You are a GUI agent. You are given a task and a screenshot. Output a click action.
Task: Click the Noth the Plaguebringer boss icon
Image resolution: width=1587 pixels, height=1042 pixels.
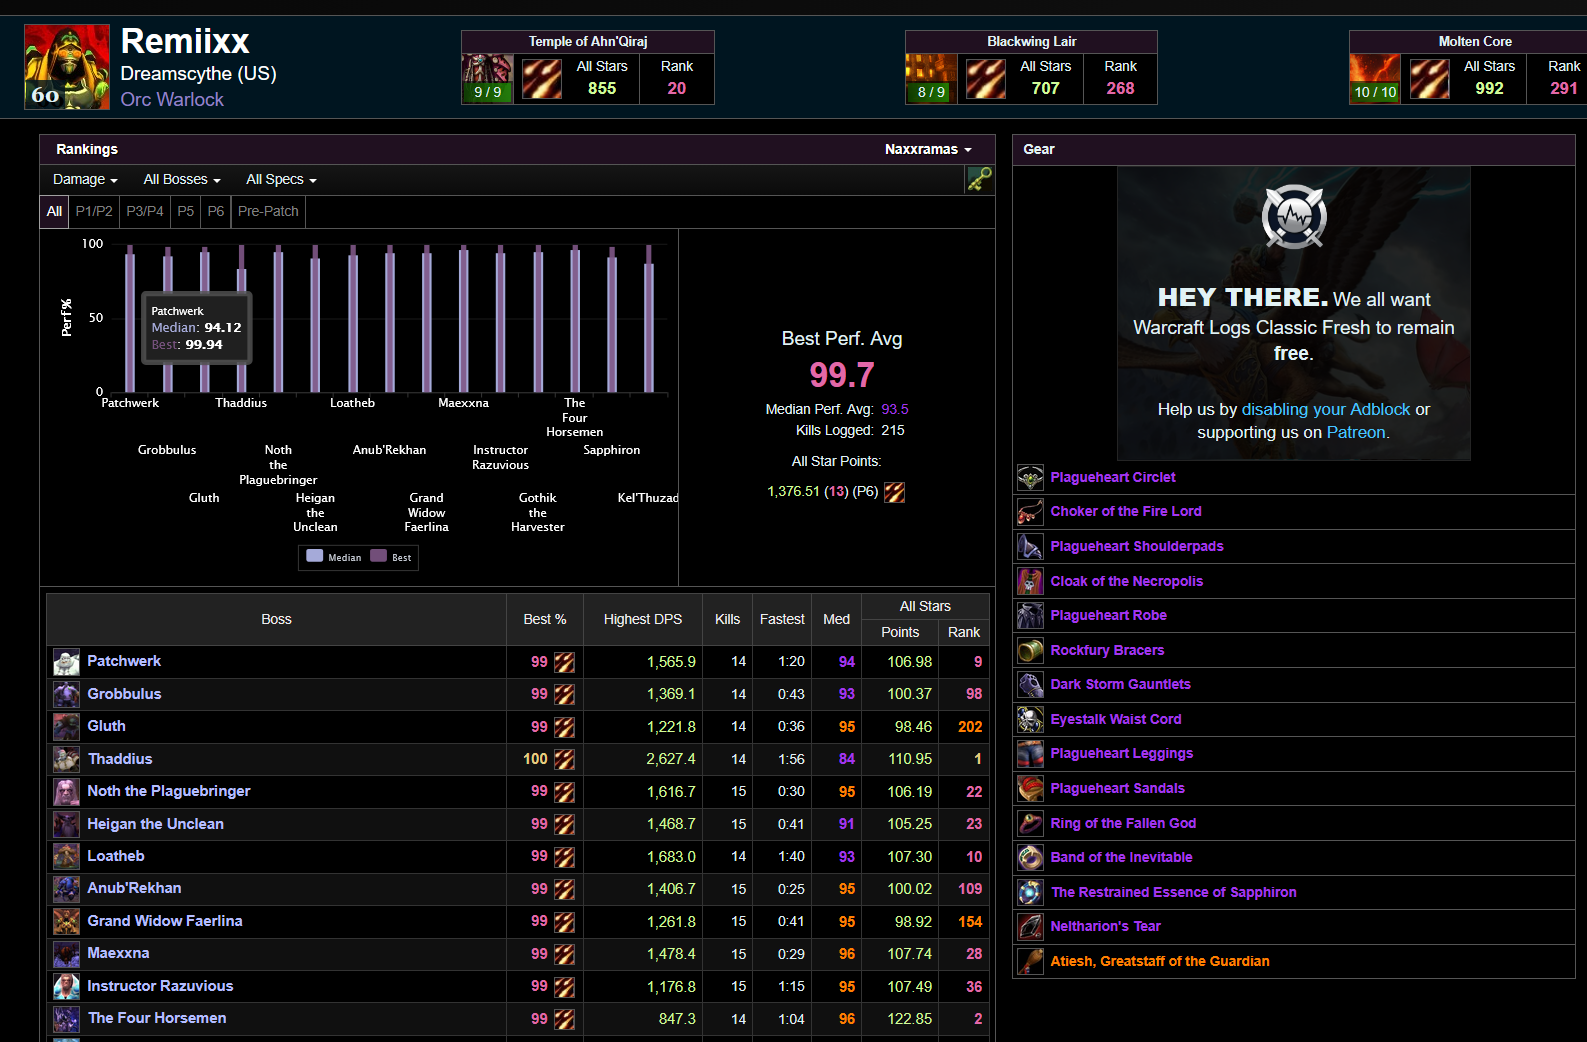(66, 792)
